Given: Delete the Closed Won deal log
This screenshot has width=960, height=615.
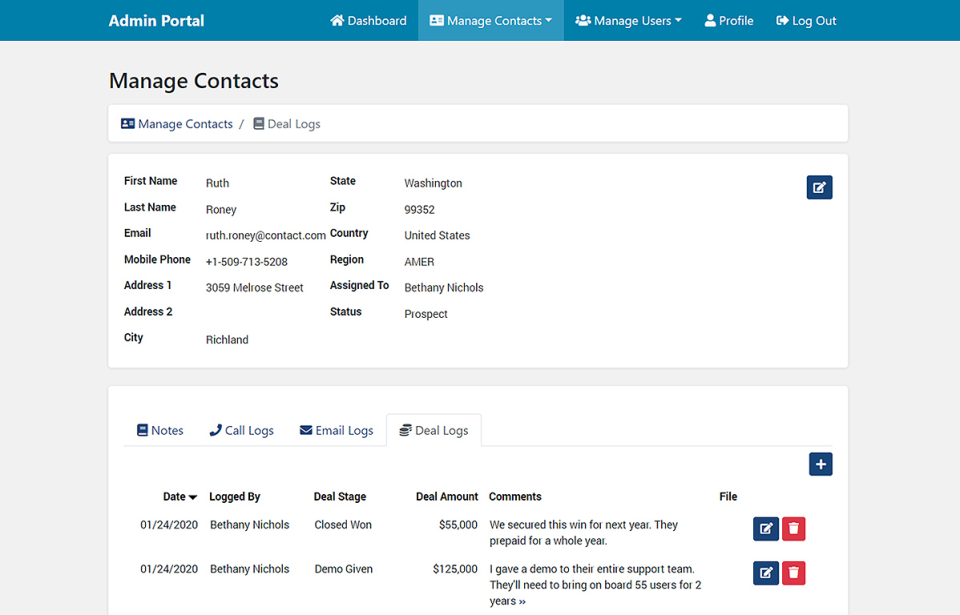Looking at the screenshot, I should (x=793, y=528).
